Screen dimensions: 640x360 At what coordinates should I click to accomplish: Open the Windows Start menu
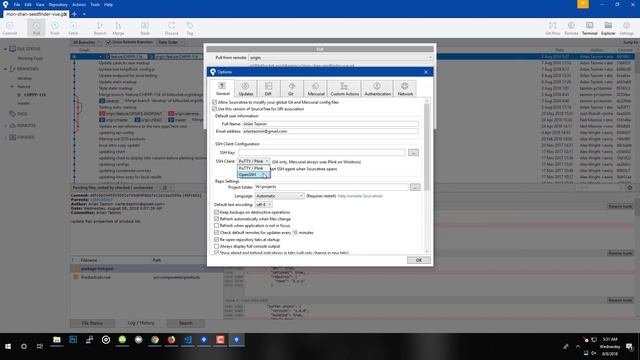click(8, 346)
